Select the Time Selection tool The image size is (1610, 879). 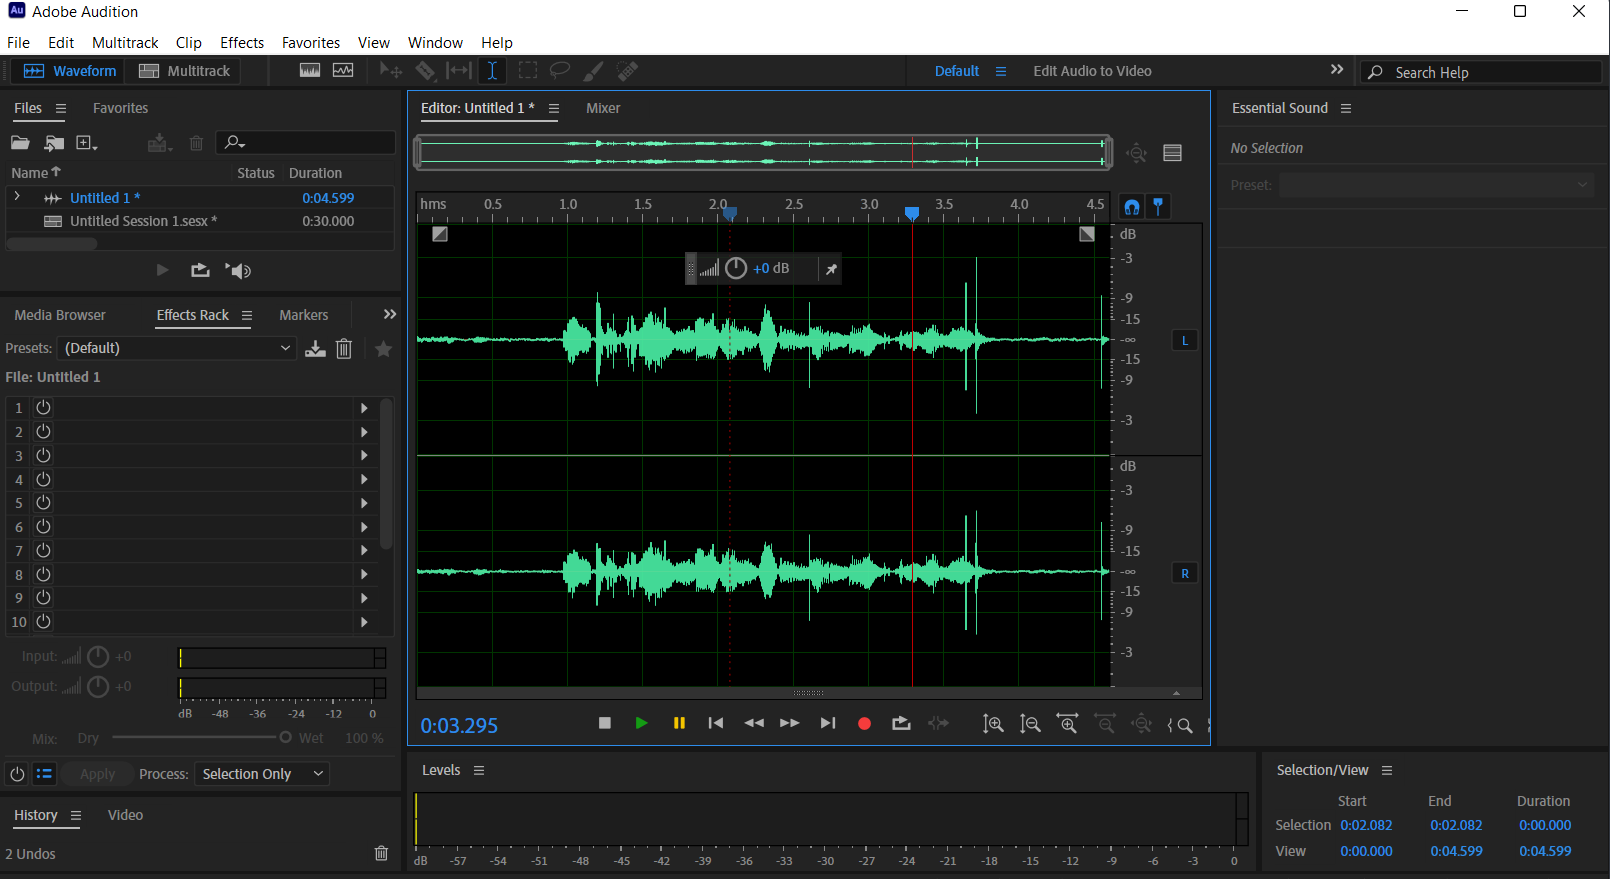492,71
